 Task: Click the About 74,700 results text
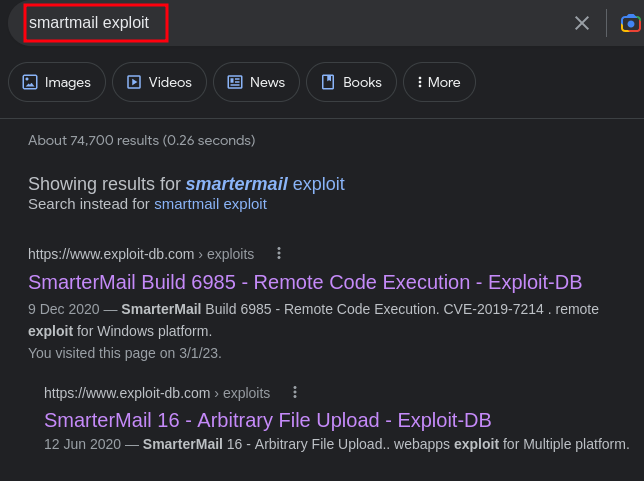coord(142,140)
